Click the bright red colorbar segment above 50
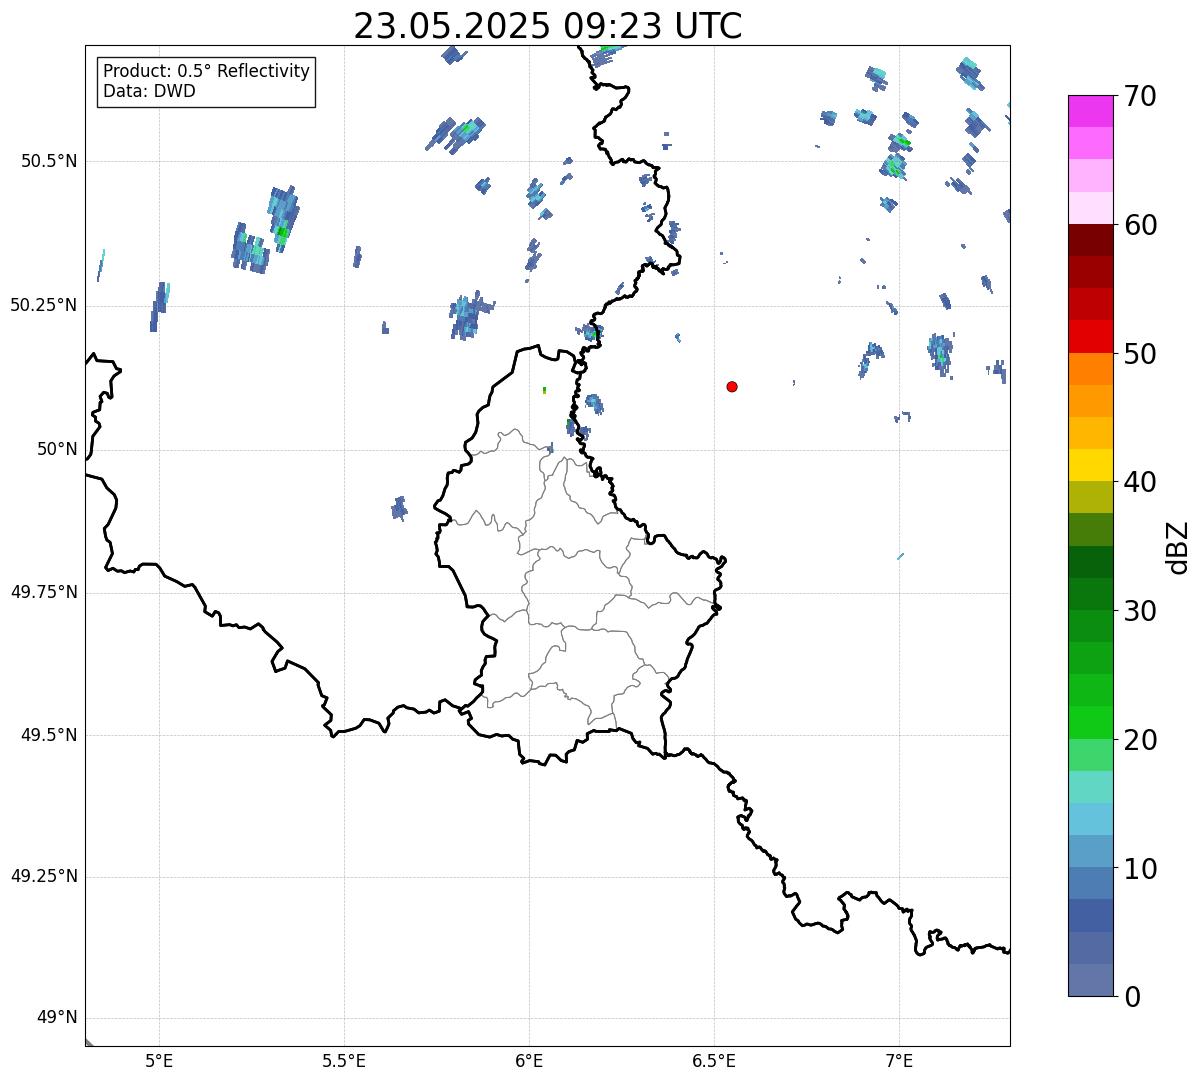Image resolution: width=1202 pixels, height=1081 pixels. pos(1090,337)
